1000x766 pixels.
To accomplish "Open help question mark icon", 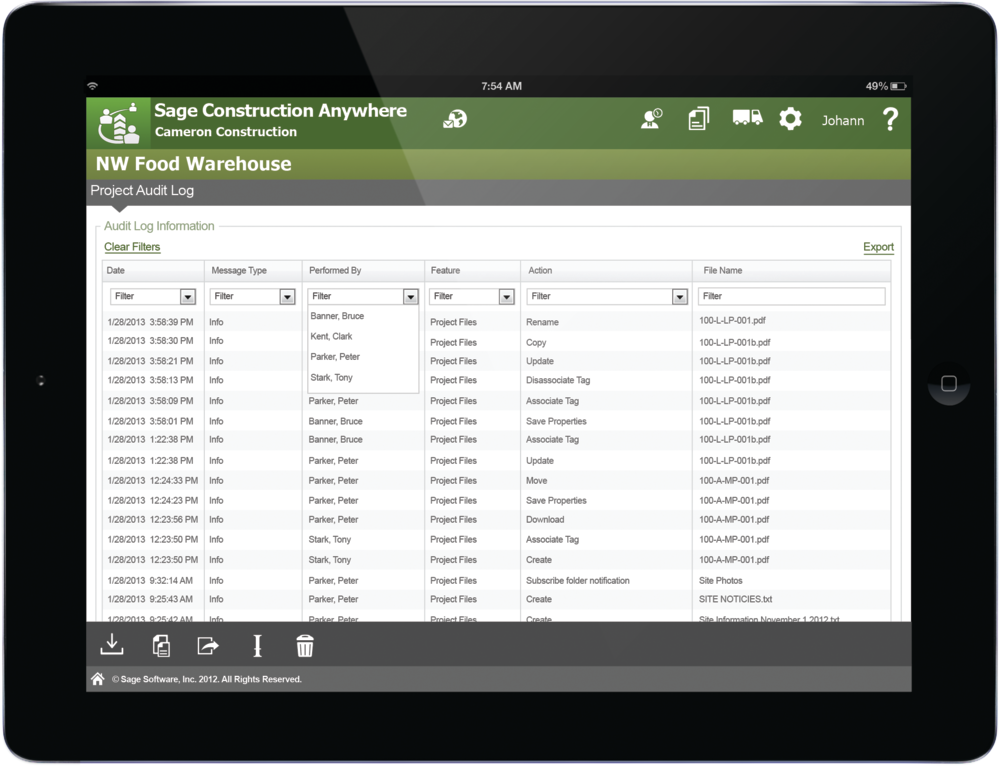I will tap(890, 119).
